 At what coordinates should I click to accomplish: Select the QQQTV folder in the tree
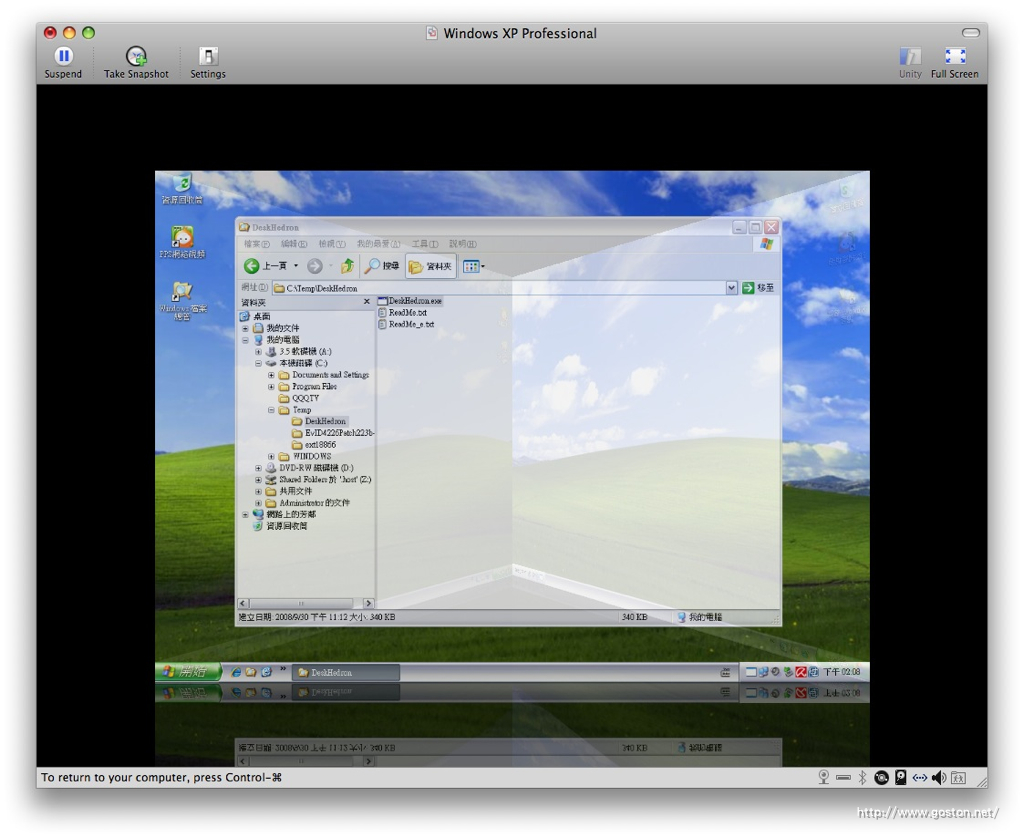299,398
